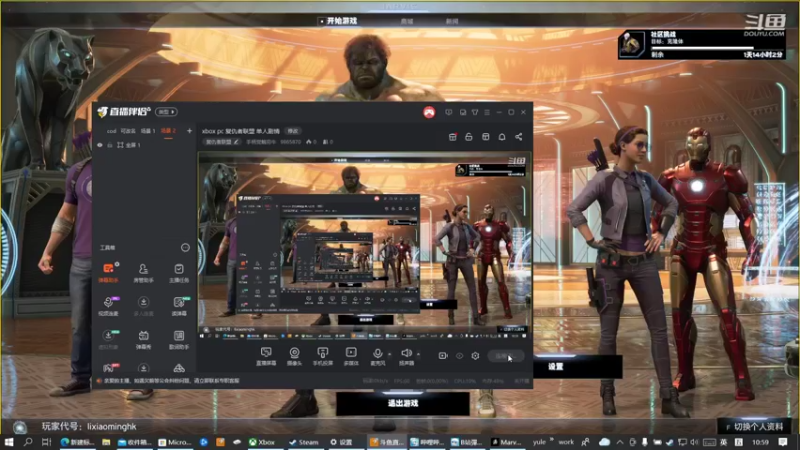Expand speaker volume arrow

pos(418,354)
